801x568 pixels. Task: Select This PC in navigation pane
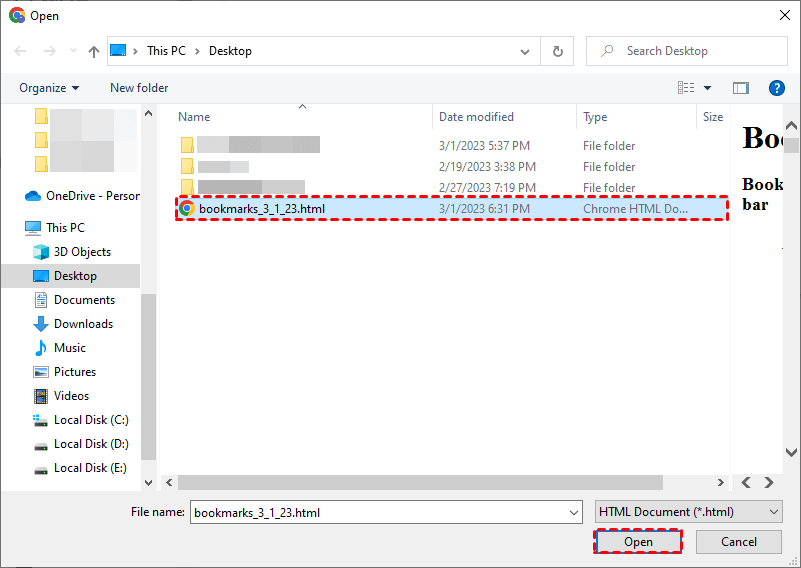point(55,227)
